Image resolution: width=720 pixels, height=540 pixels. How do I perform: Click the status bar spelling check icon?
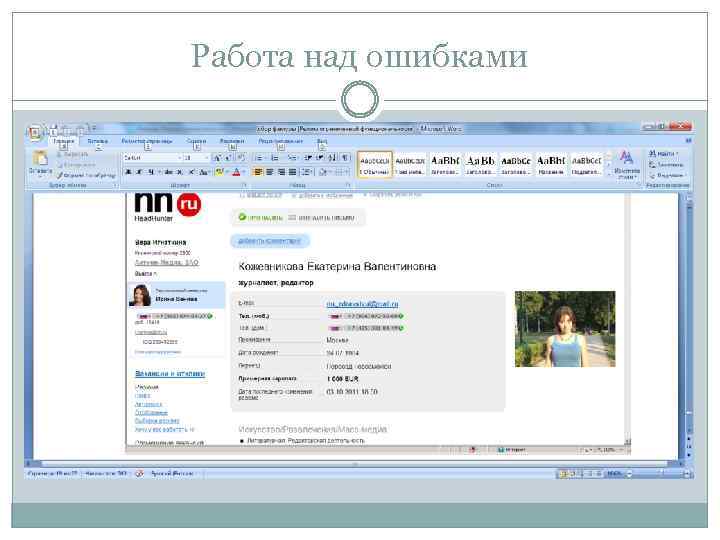[139, 473]
